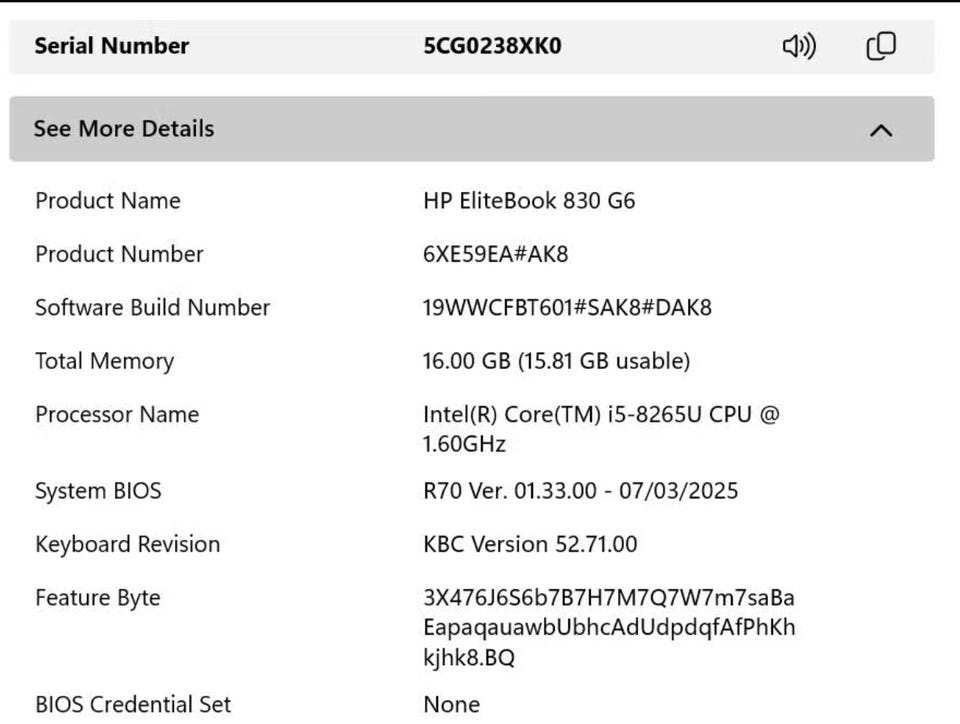
Task: Click the Product Number value 6XE59EA#AK8
Action: pos(495,254)
